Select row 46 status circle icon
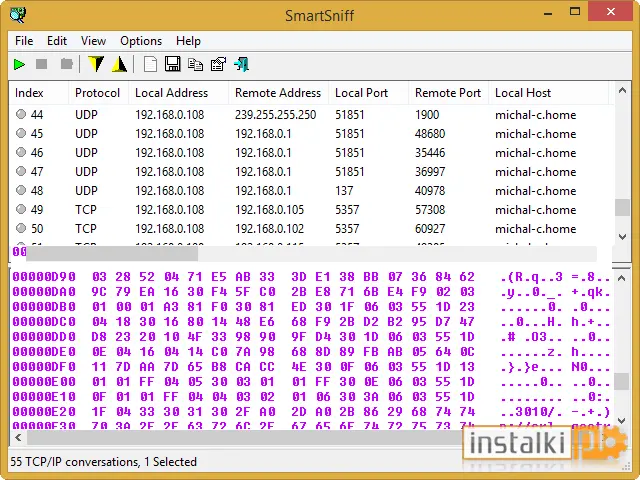The height and width of the screenshot is (480, 640). pos(21,152)
